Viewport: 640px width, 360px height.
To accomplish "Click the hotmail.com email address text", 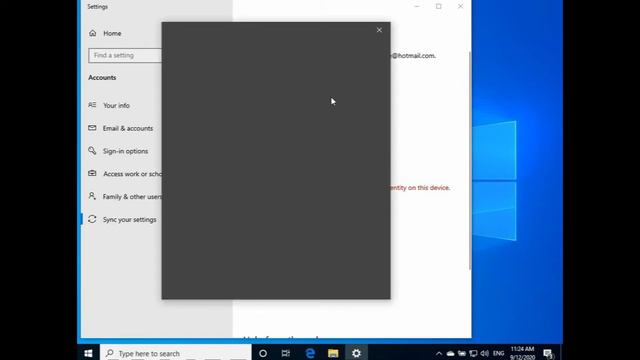I will [x=413, y=56].
